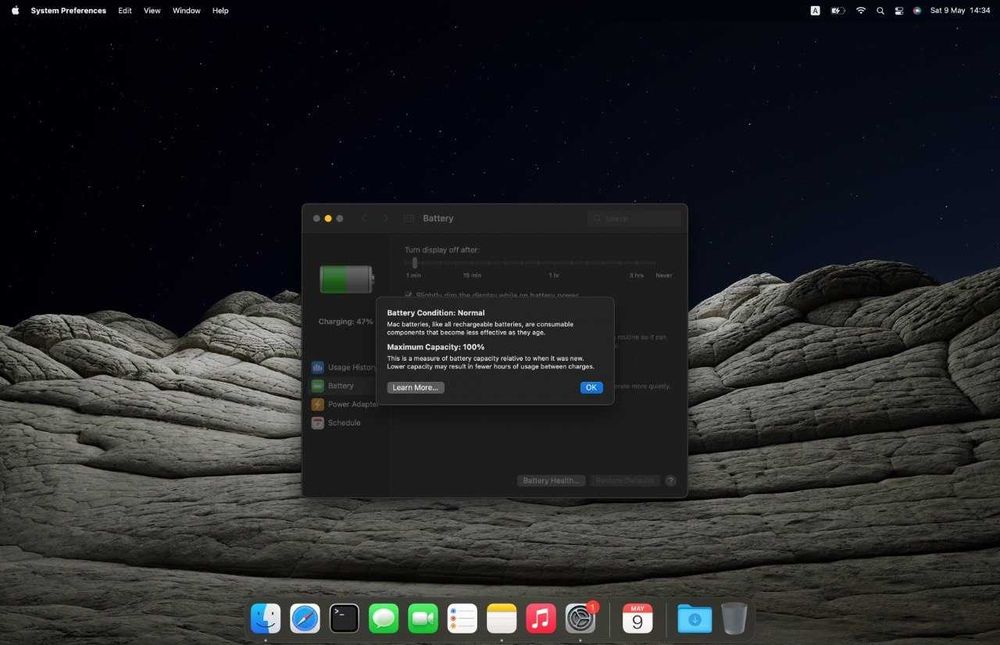
Task: Show all preferences grid icon
Action: (x=409, y=218)
